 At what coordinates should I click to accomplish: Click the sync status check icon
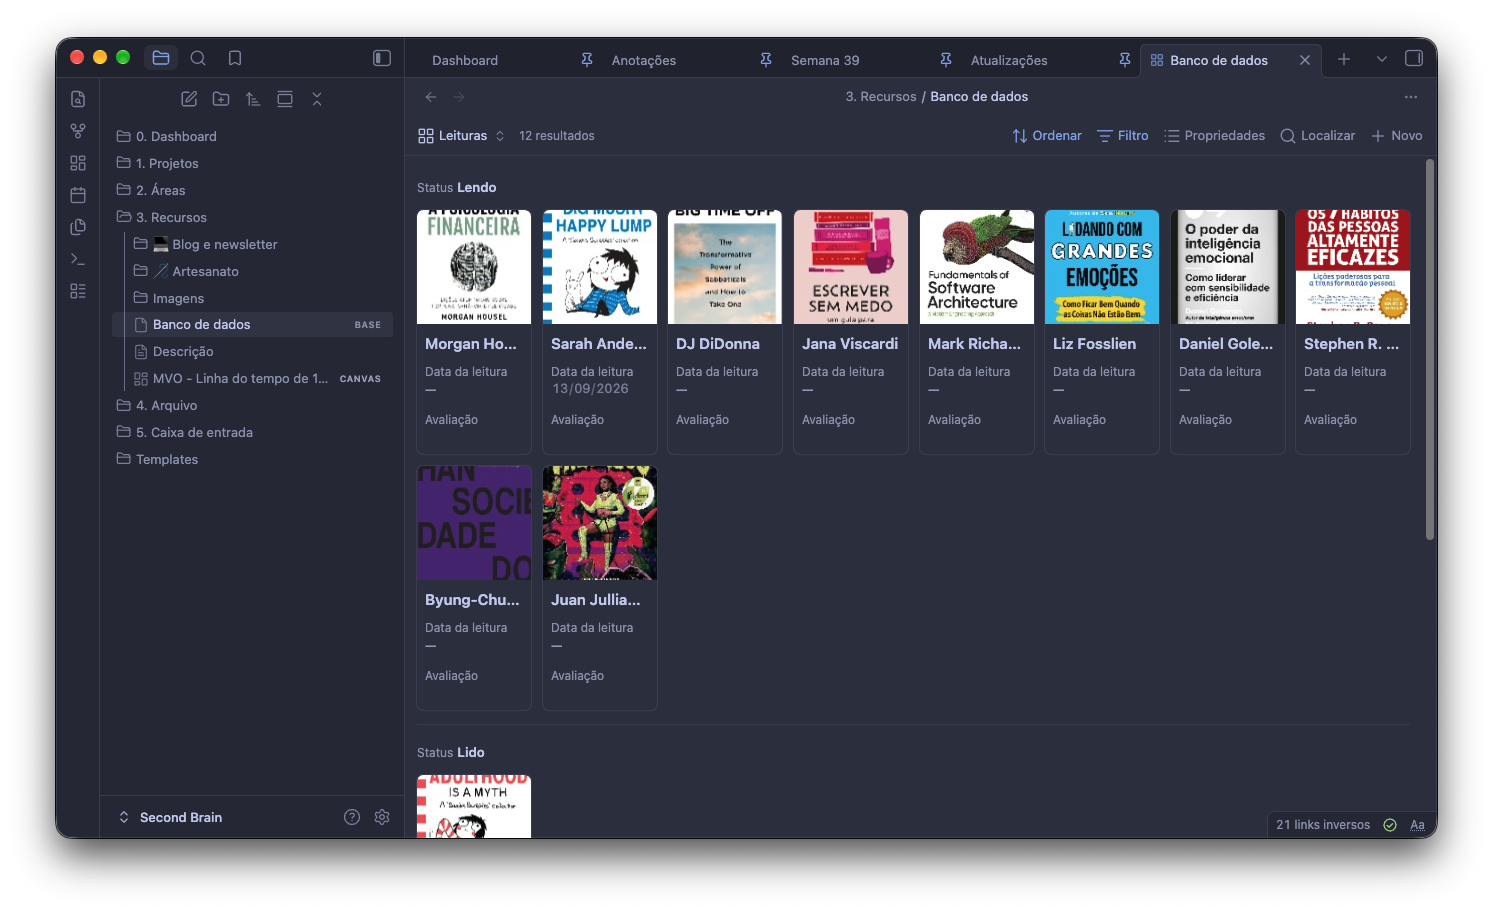pyautogui.click(x=1390, y=825)
